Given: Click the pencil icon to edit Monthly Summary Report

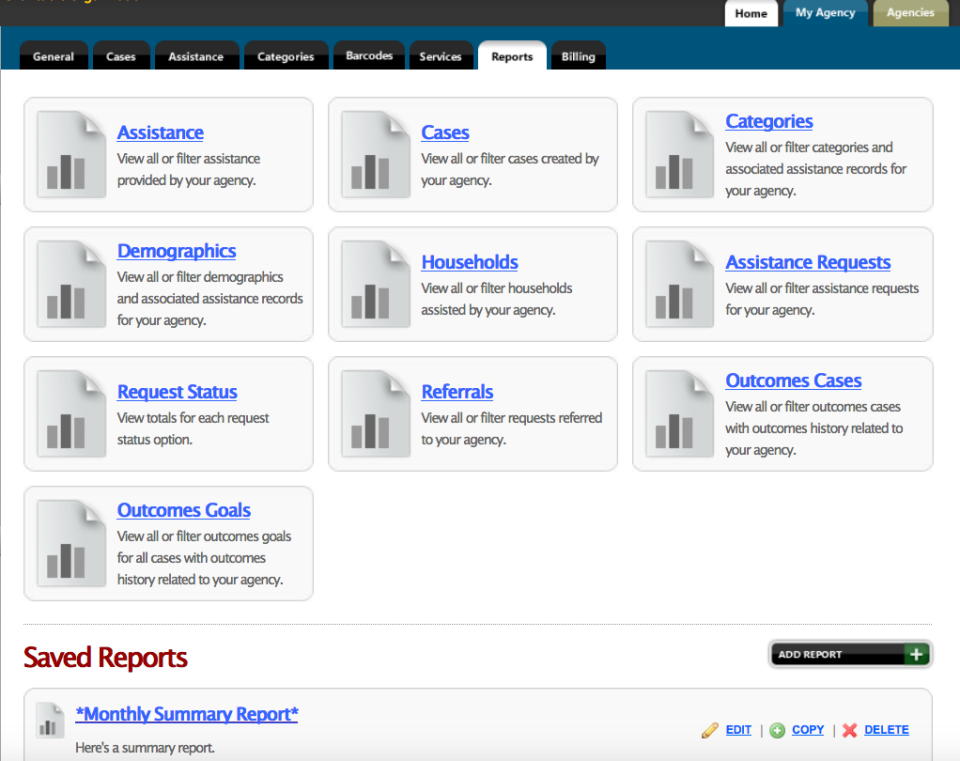Looking at the screenshot, I should click(711, 730).
